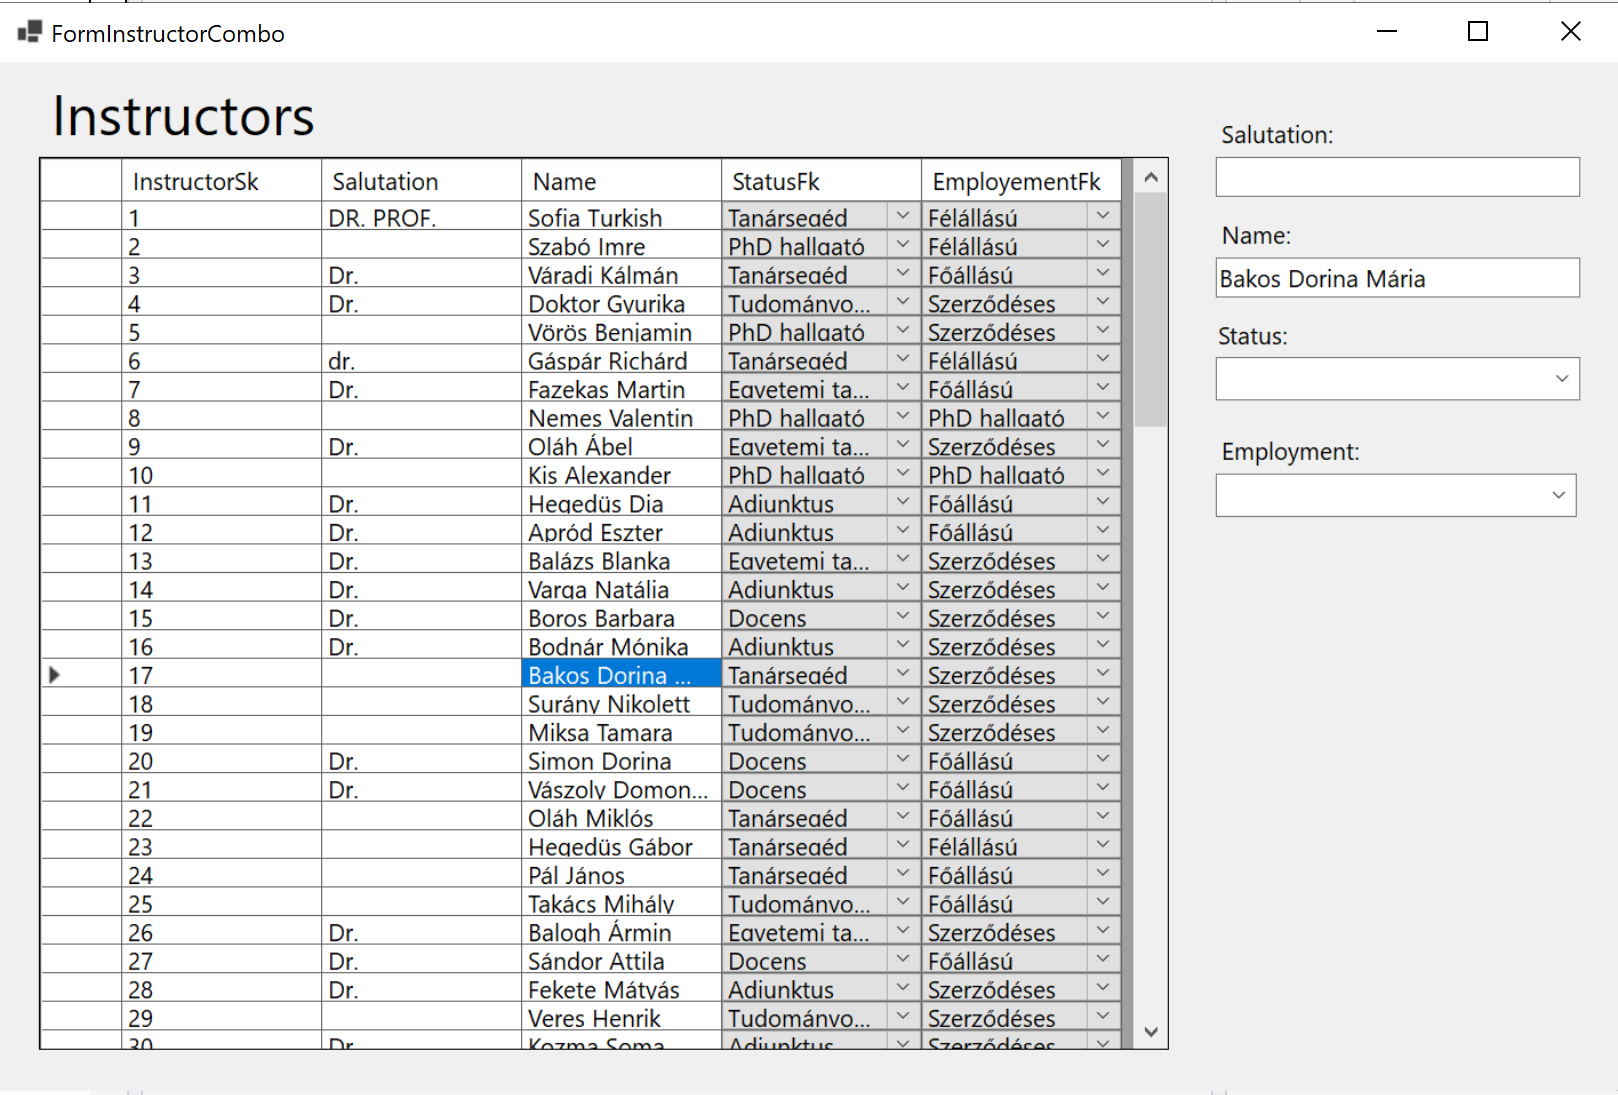The height and width of the screenshot is (1095, 1618).
Task: Select the Simon Dorina name cell
Action: 621,761
